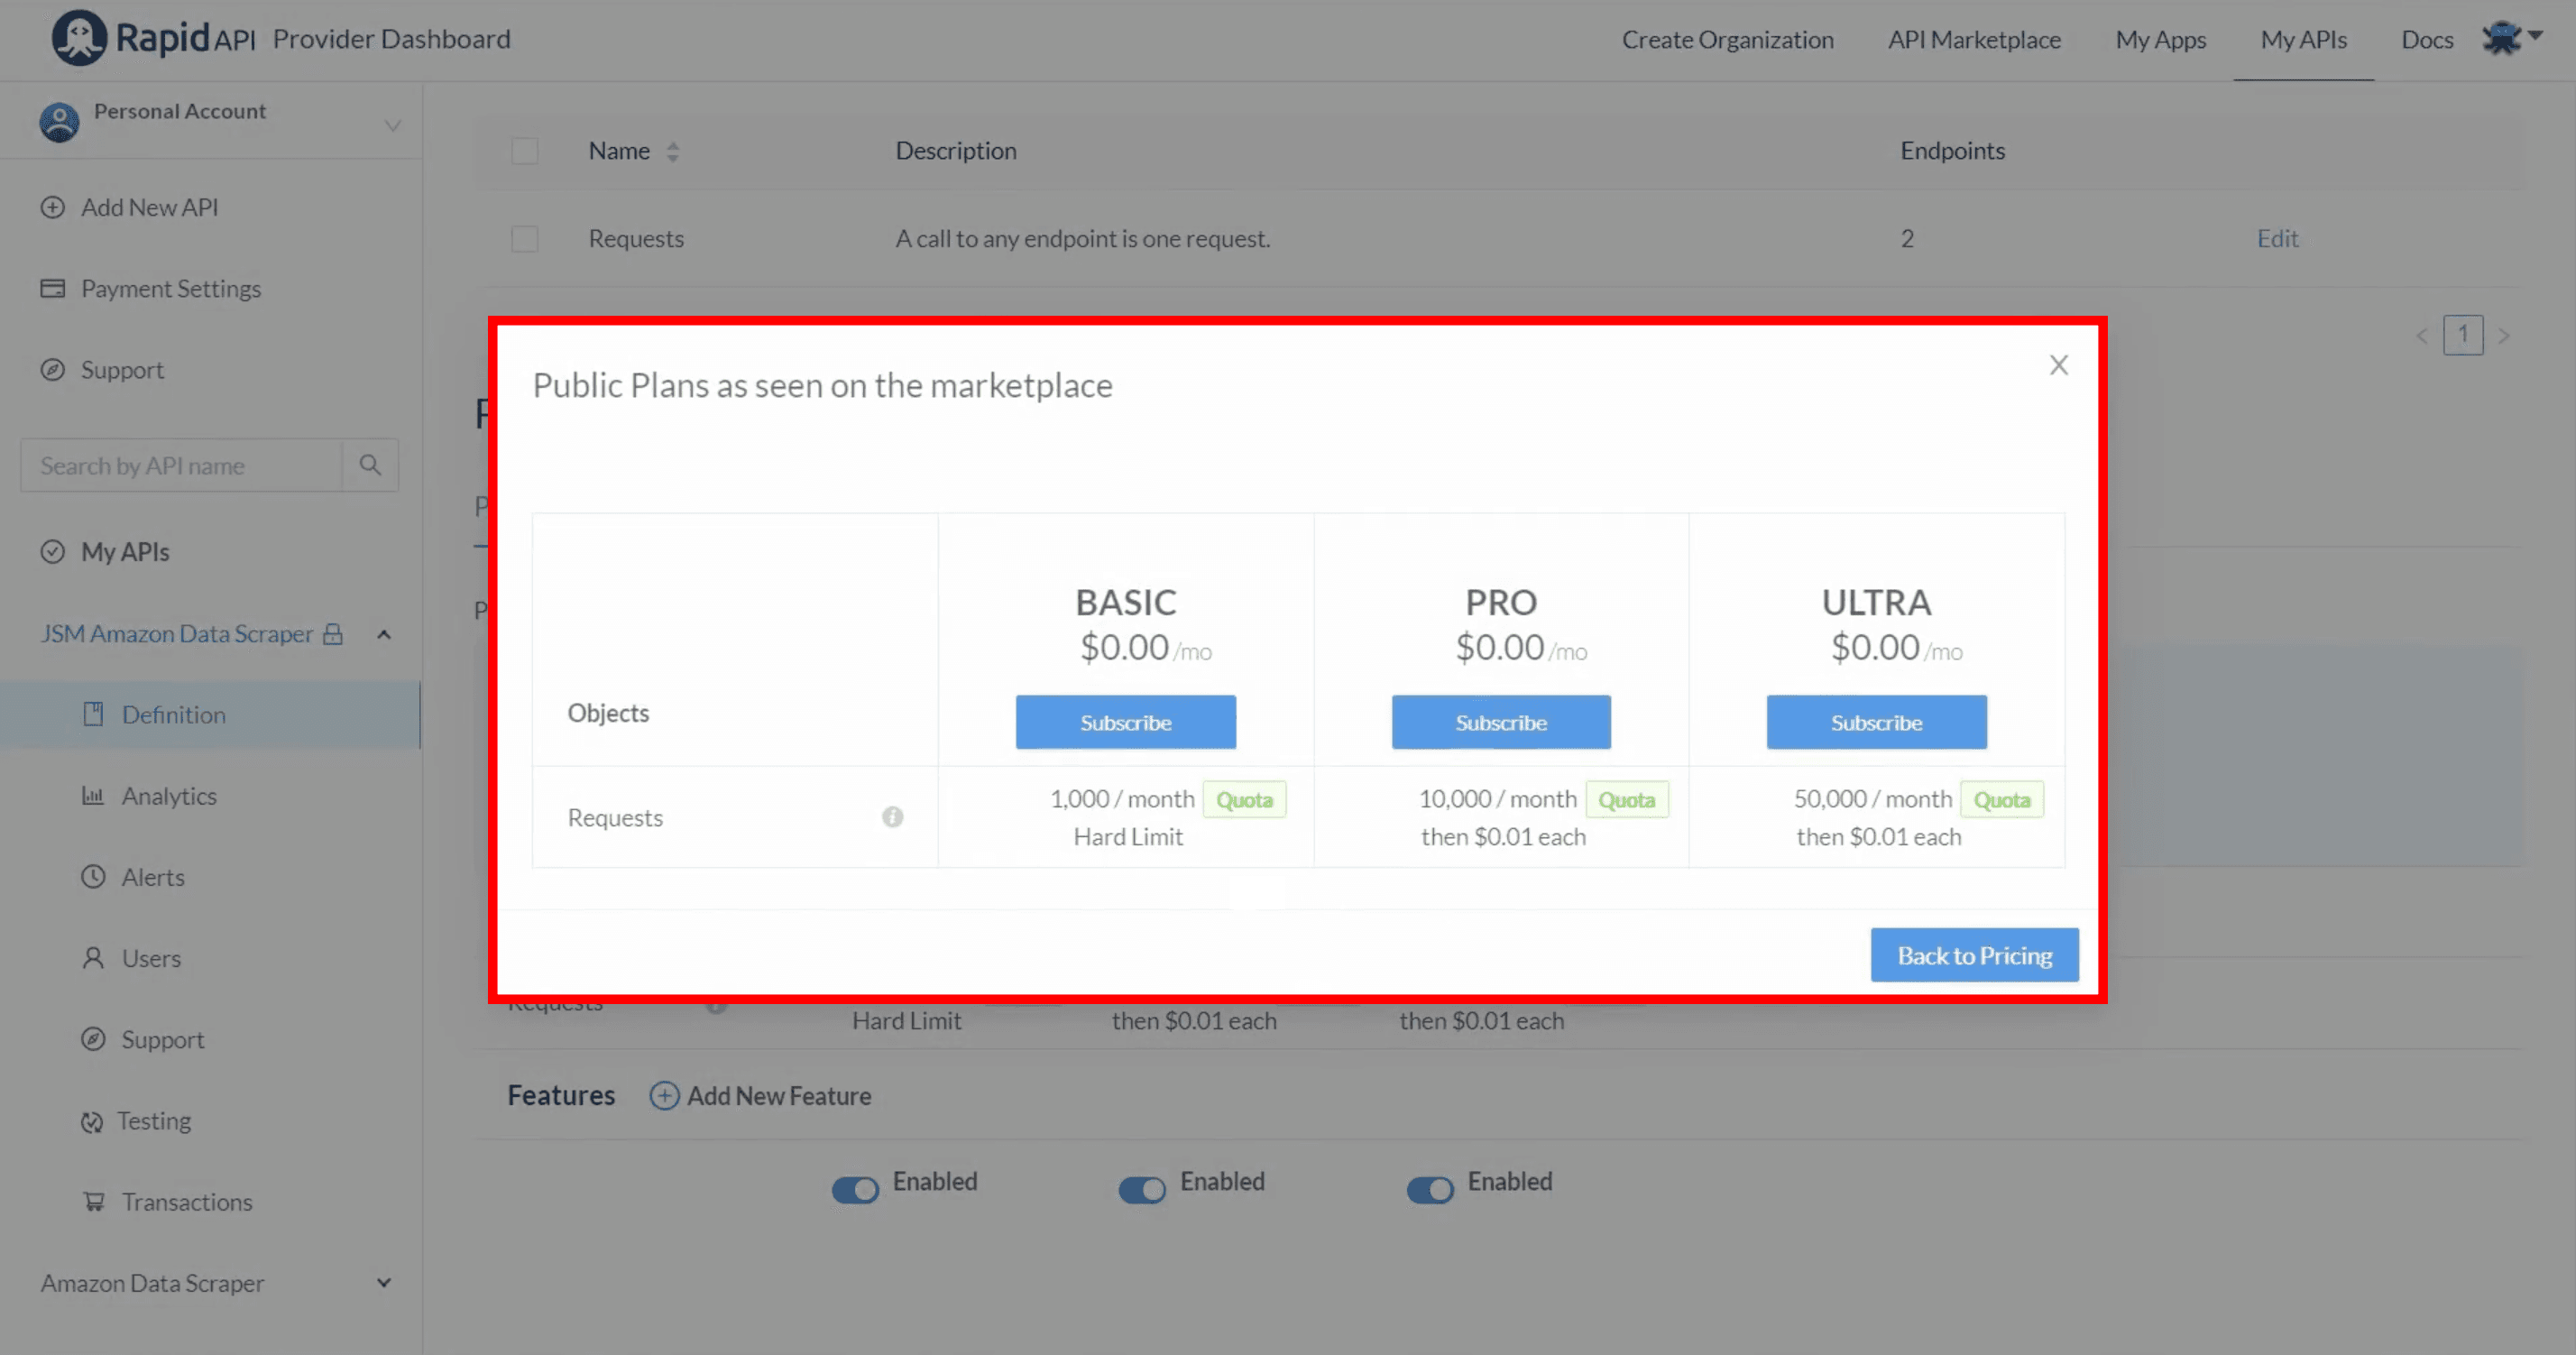The height and width of the screenshot is (1355, 2576).
Task: Check the Requests row checkbox
Action: pos(524,239)
